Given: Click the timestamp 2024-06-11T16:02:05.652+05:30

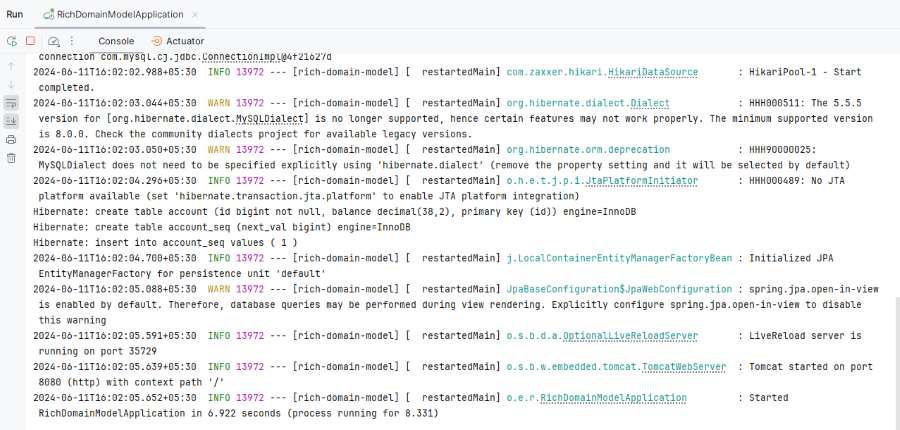Looking at the screenshot, I should [x=115, y=398].
